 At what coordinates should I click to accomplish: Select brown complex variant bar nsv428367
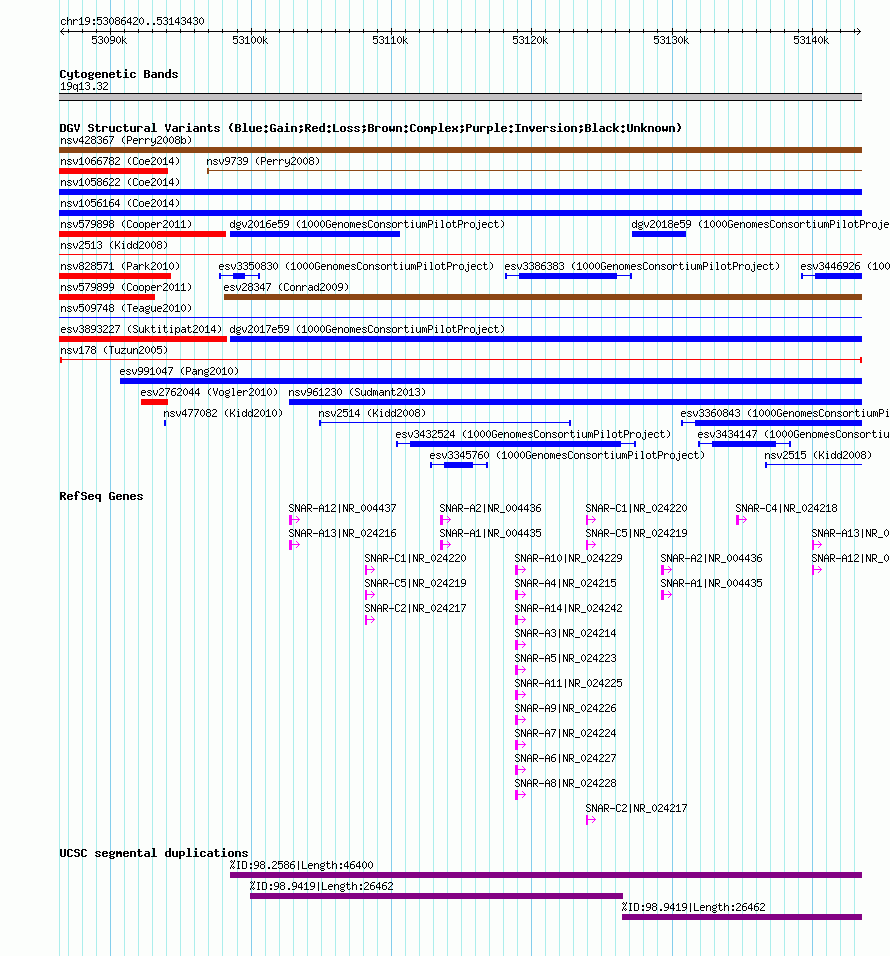pyautogui.click(x=460, y=150)
